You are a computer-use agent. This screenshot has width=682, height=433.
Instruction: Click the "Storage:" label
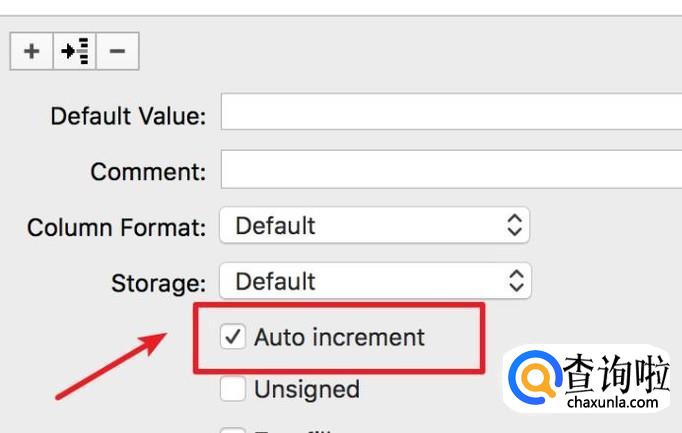click(x=159, y=283)
